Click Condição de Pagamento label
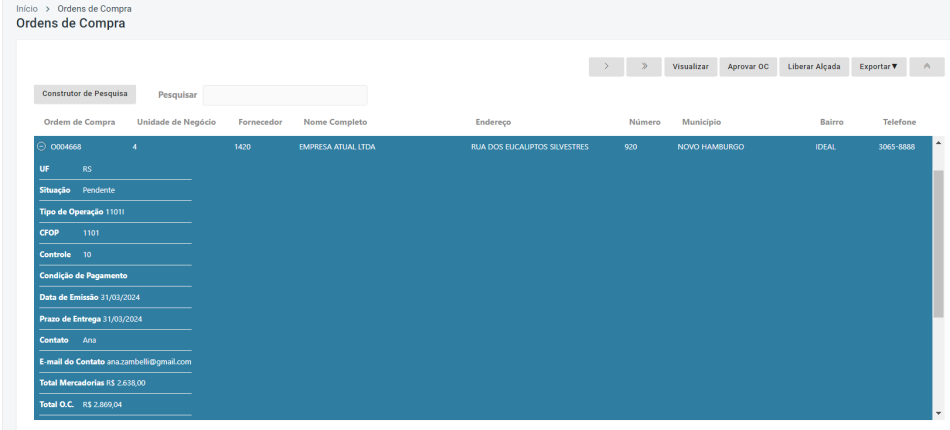This screenshot has width=950, height=430. 83,276
